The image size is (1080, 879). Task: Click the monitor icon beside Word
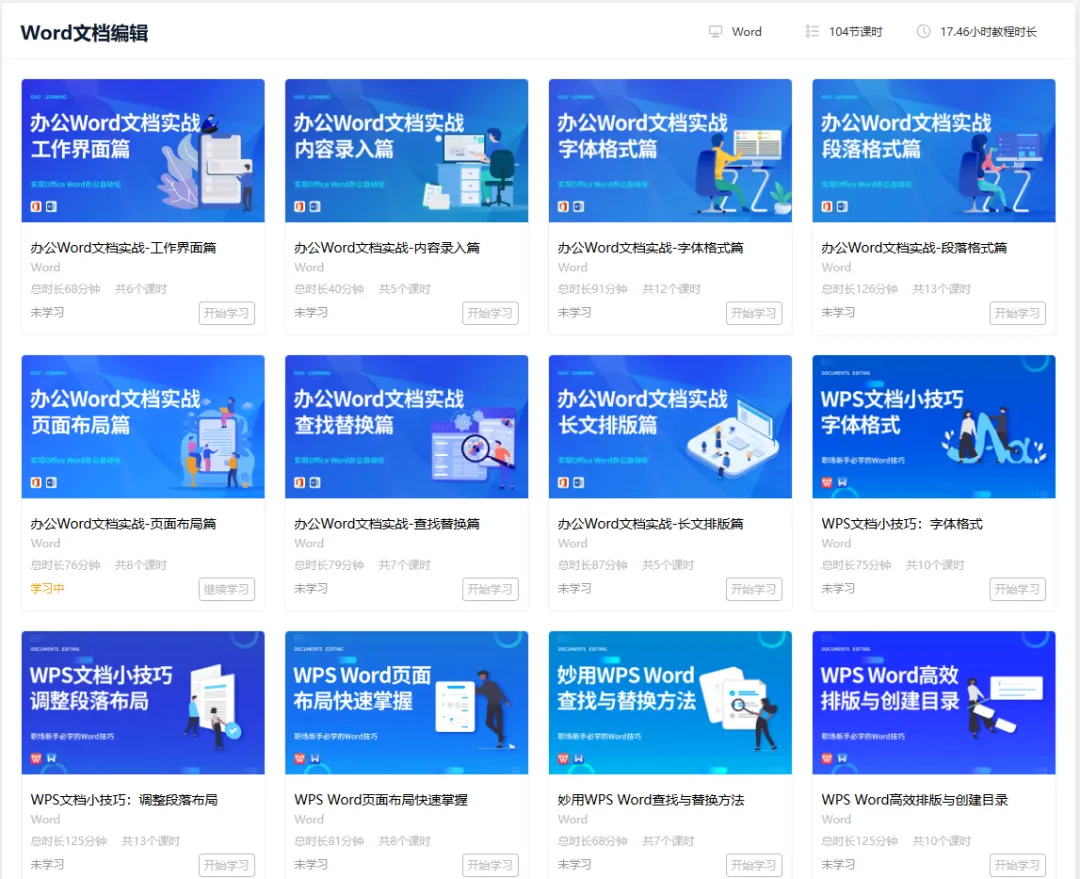click(x=716, y=32)
